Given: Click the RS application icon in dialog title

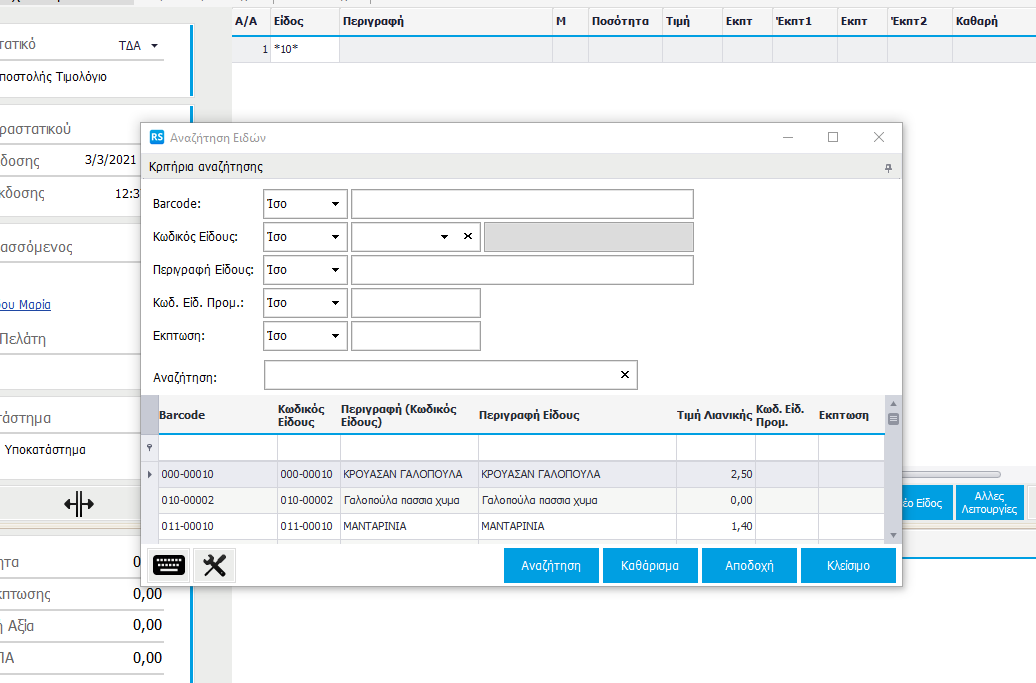Looking at the screenshot, I should (x=157, y=138).
